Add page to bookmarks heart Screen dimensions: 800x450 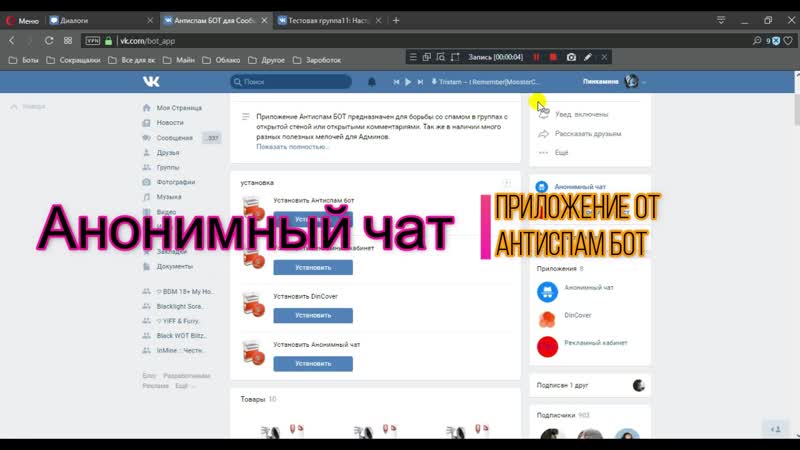[788, 41]
